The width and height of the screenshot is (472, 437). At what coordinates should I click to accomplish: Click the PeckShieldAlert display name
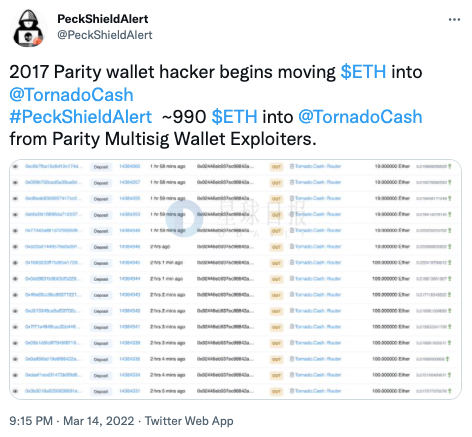(103, 19)
